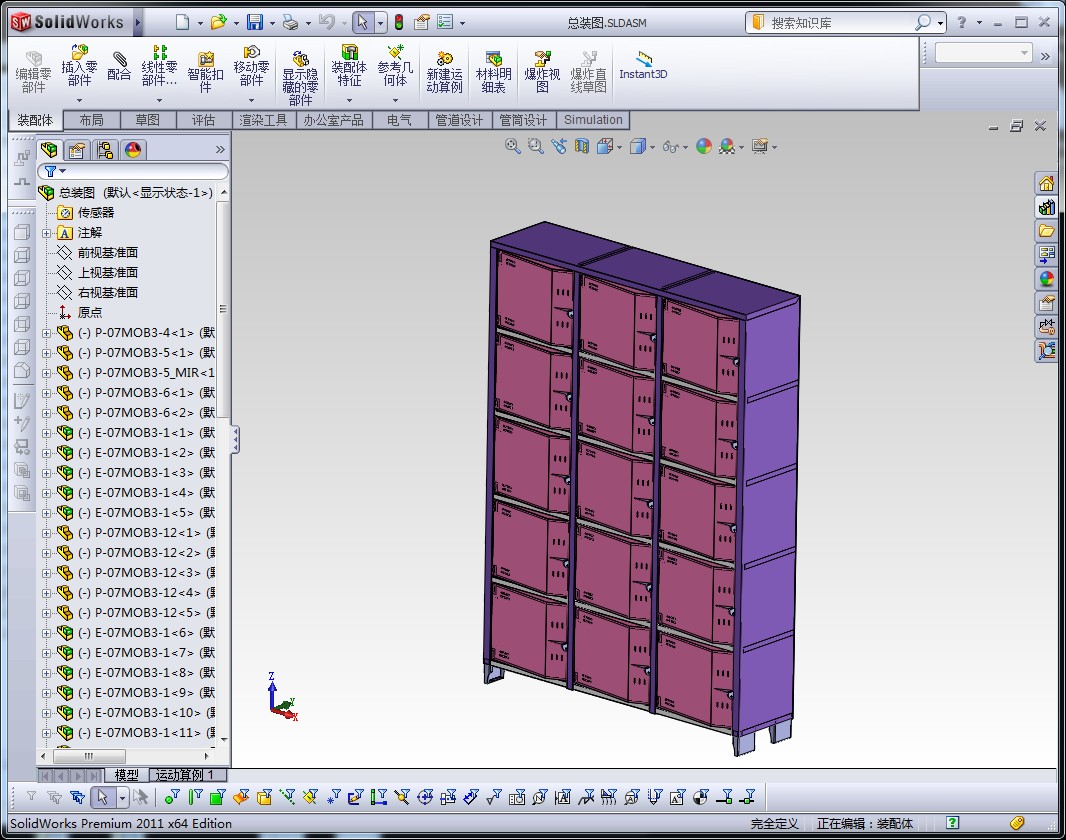This screenshot has height=840, width=1066.
Task: Click the Print icon
Action: tap(291, 22)
